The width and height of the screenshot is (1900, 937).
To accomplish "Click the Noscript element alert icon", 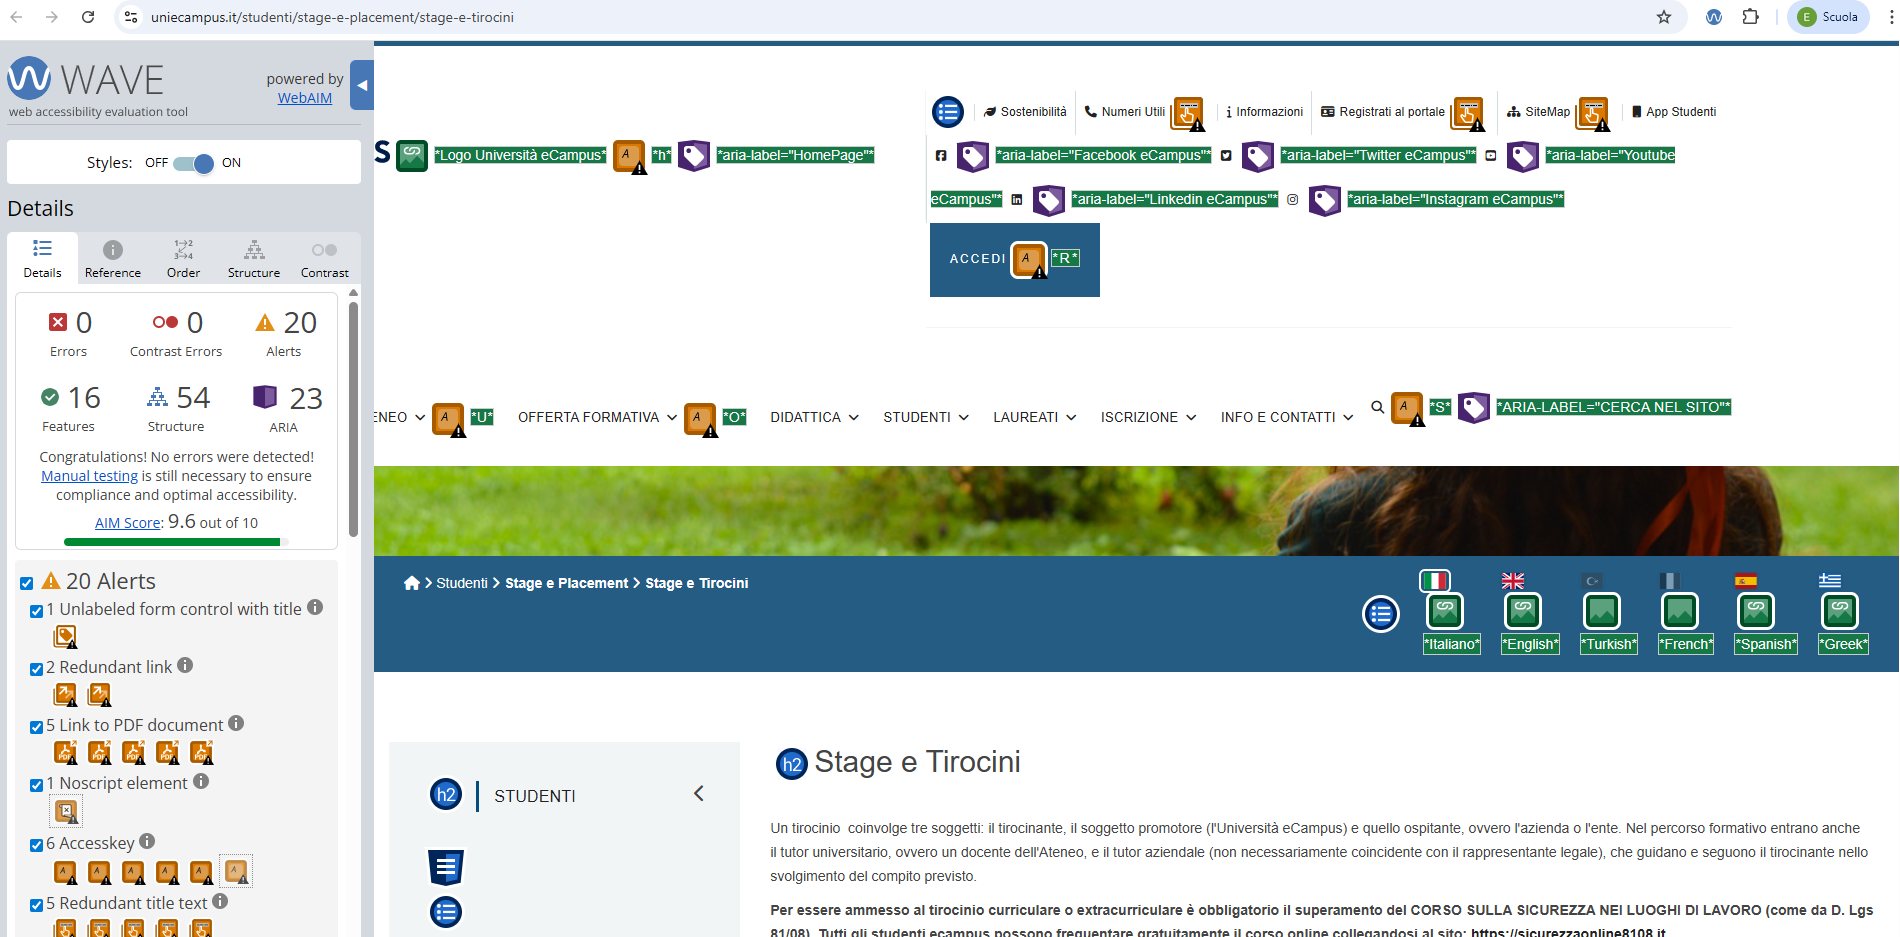I will (x=66, y=811).
